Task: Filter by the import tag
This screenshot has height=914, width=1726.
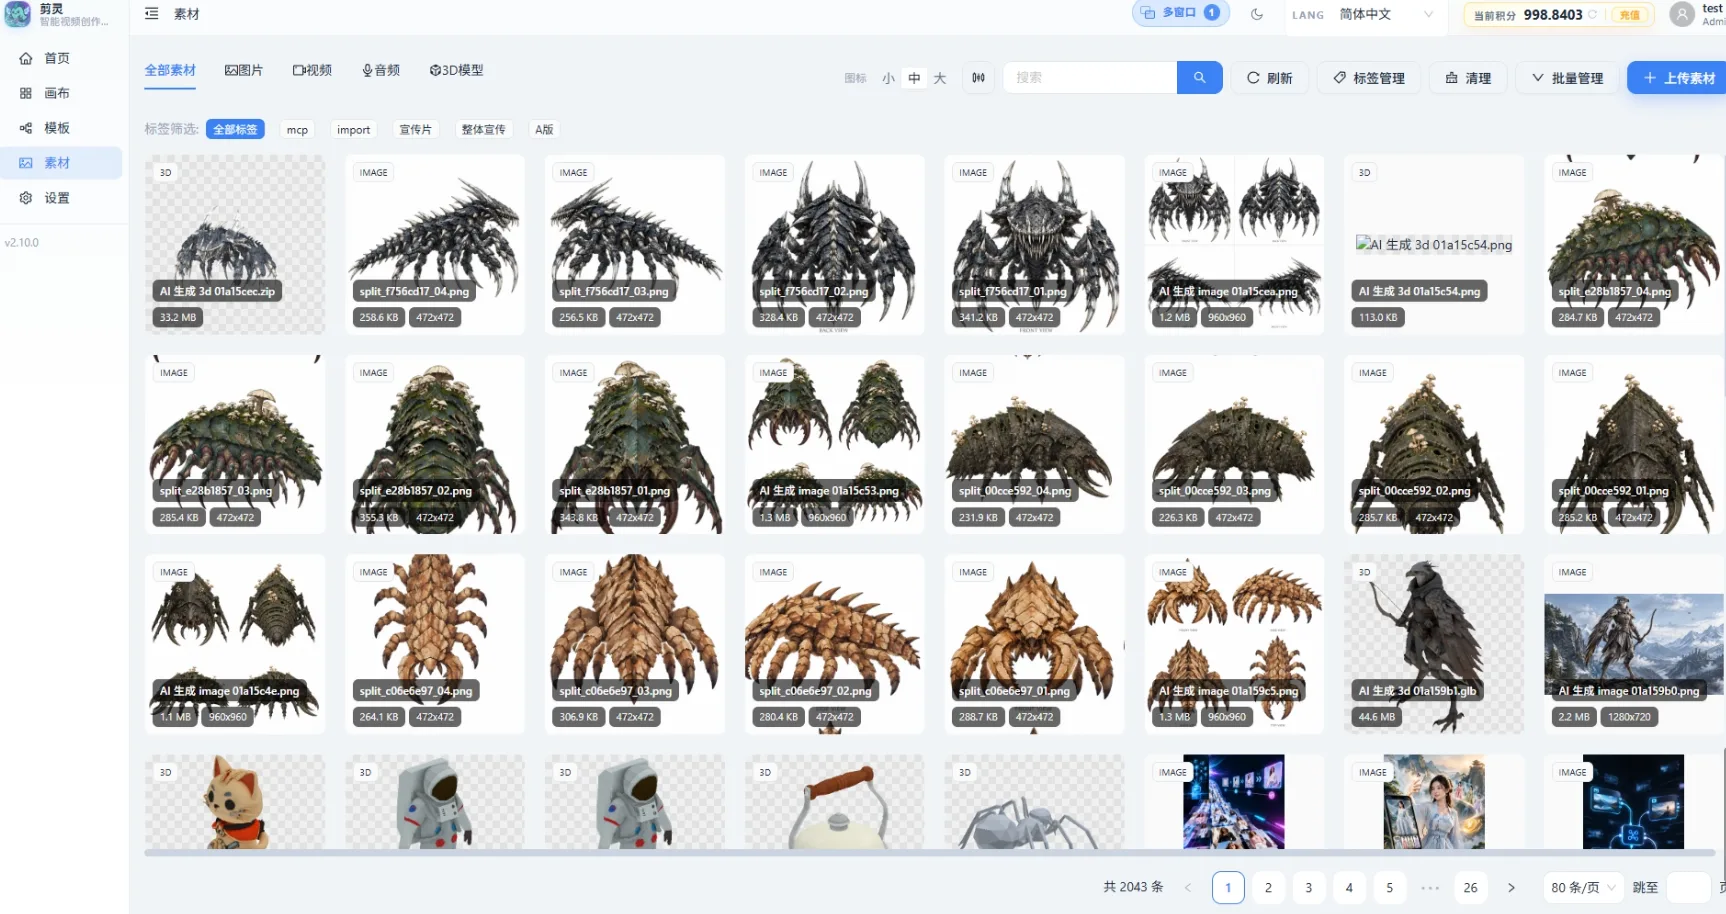Action: pos(353,129)
